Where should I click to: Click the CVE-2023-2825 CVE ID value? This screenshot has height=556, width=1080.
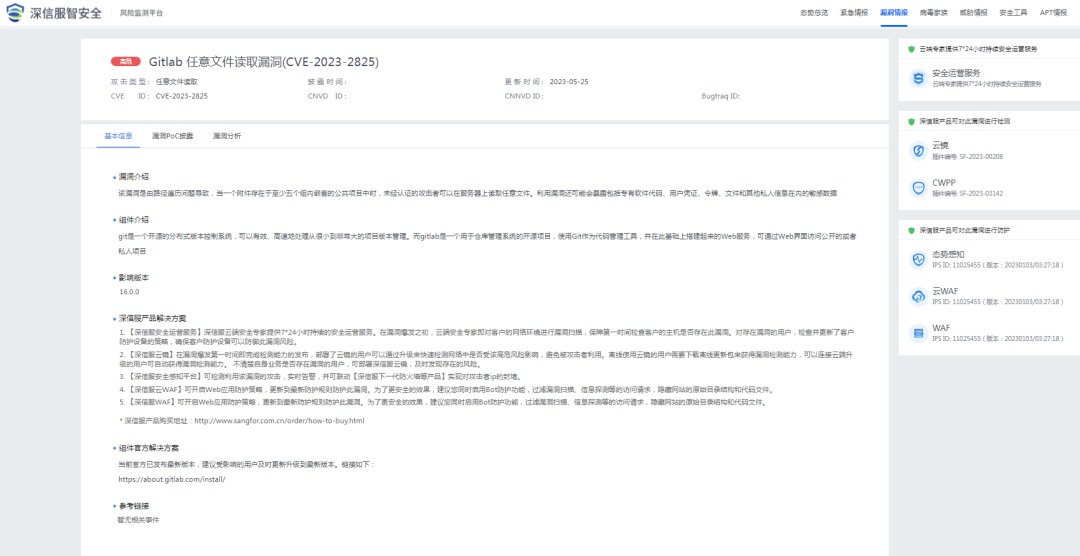click(181, 96)
